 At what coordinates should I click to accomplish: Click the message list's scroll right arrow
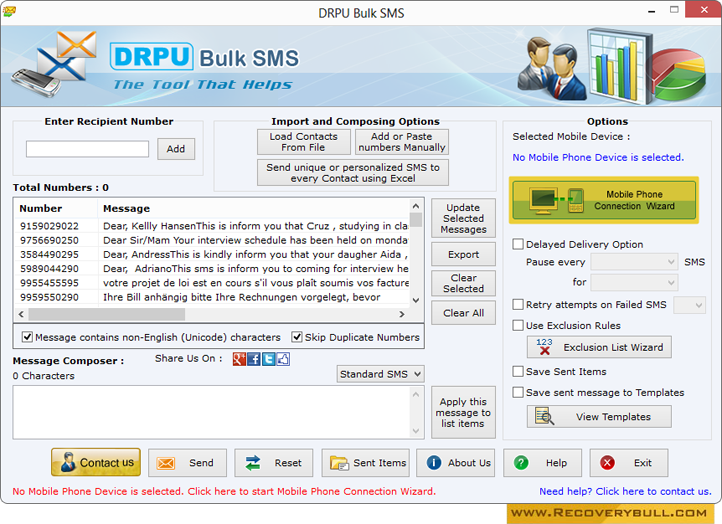click(402, 314)
